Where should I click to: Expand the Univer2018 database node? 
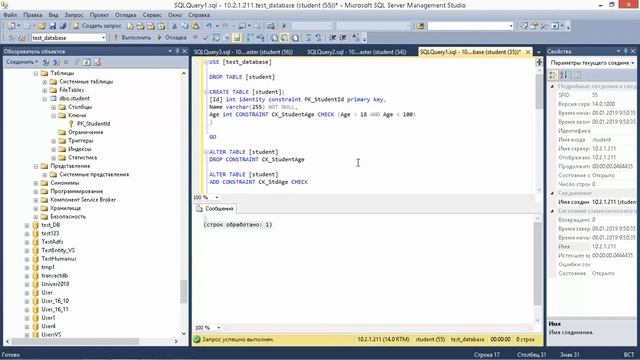(x=27, y=284)
